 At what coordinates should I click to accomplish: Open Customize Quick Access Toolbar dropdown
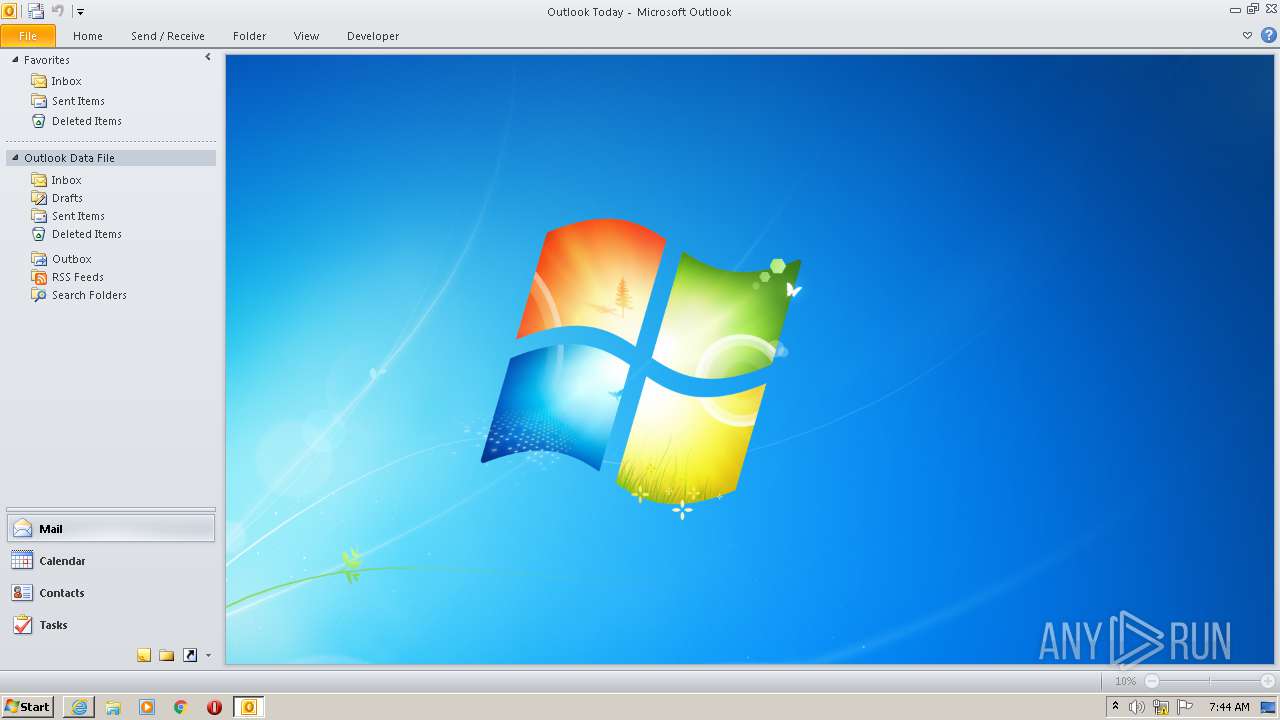(x=80, y=12)
